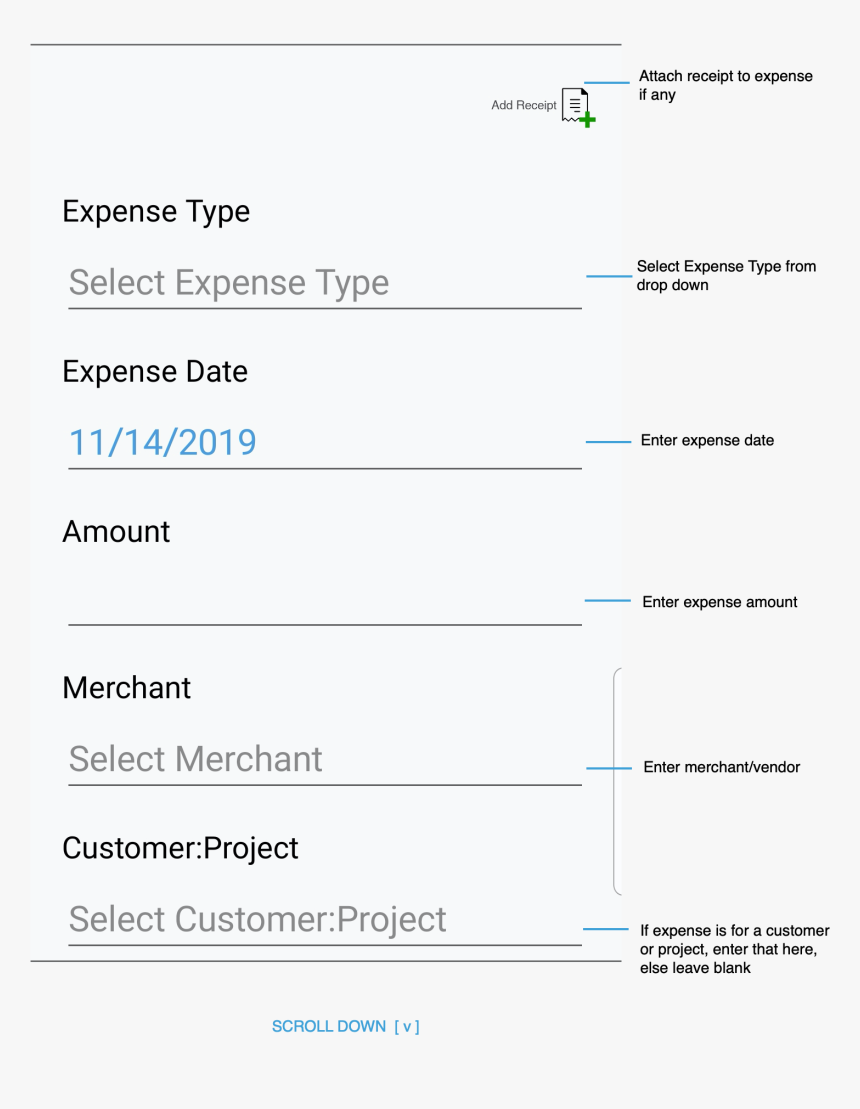Click the 'Enter merchant/vendor' annotation
Image resolution: width=860 pixels, height=1109 pixels.
pos(721,767)
